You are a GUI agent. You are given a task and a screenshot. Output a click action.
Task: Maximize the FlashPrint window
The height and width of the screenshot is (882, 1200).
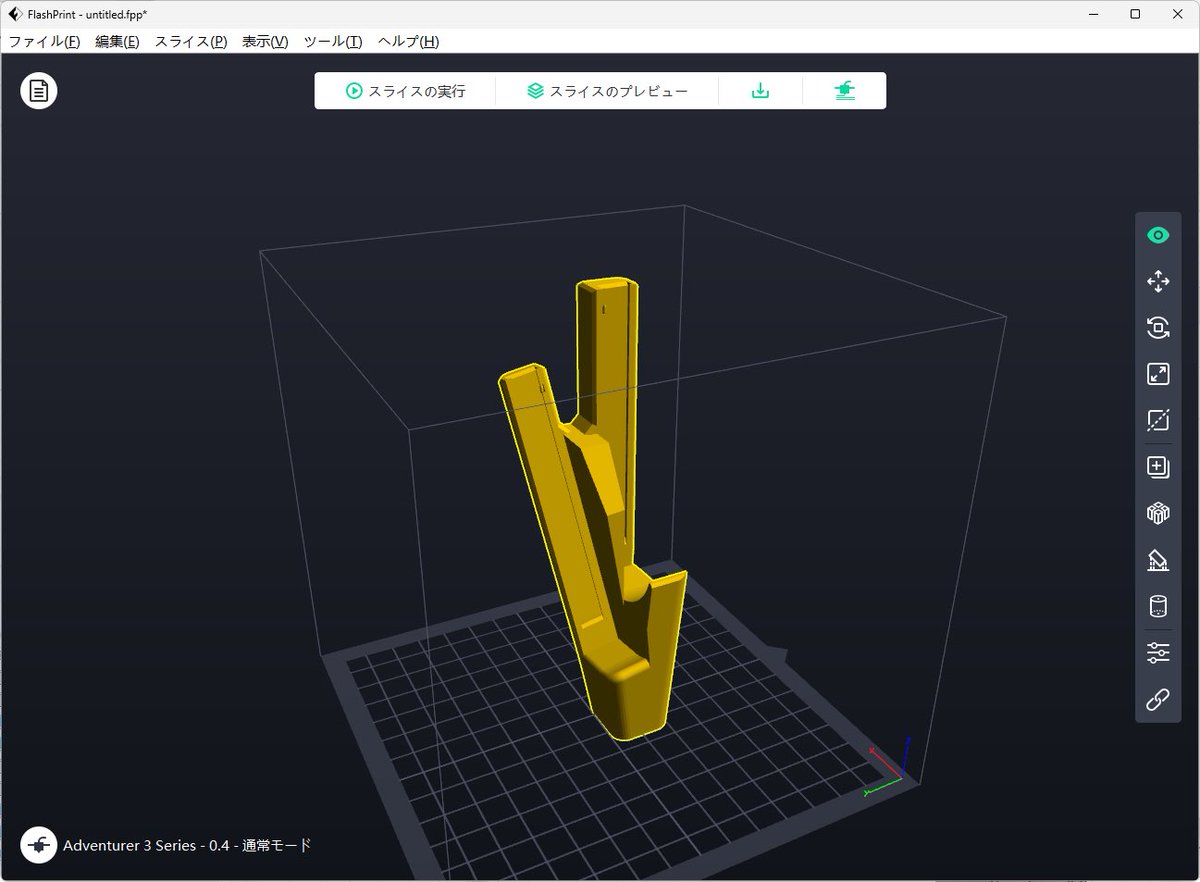(x=1134, y=14)
